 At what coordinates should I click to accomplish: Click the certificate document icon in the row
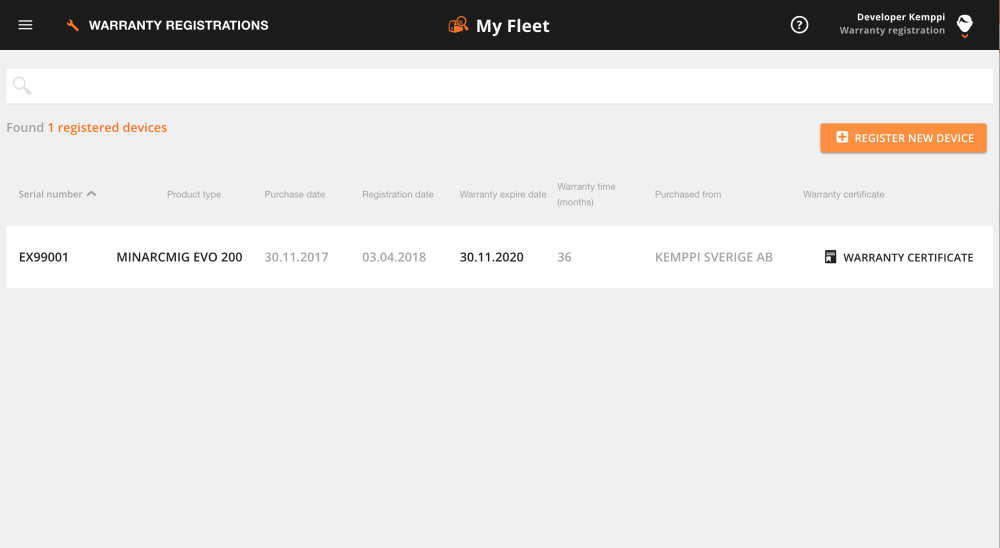tap(830, 257)
